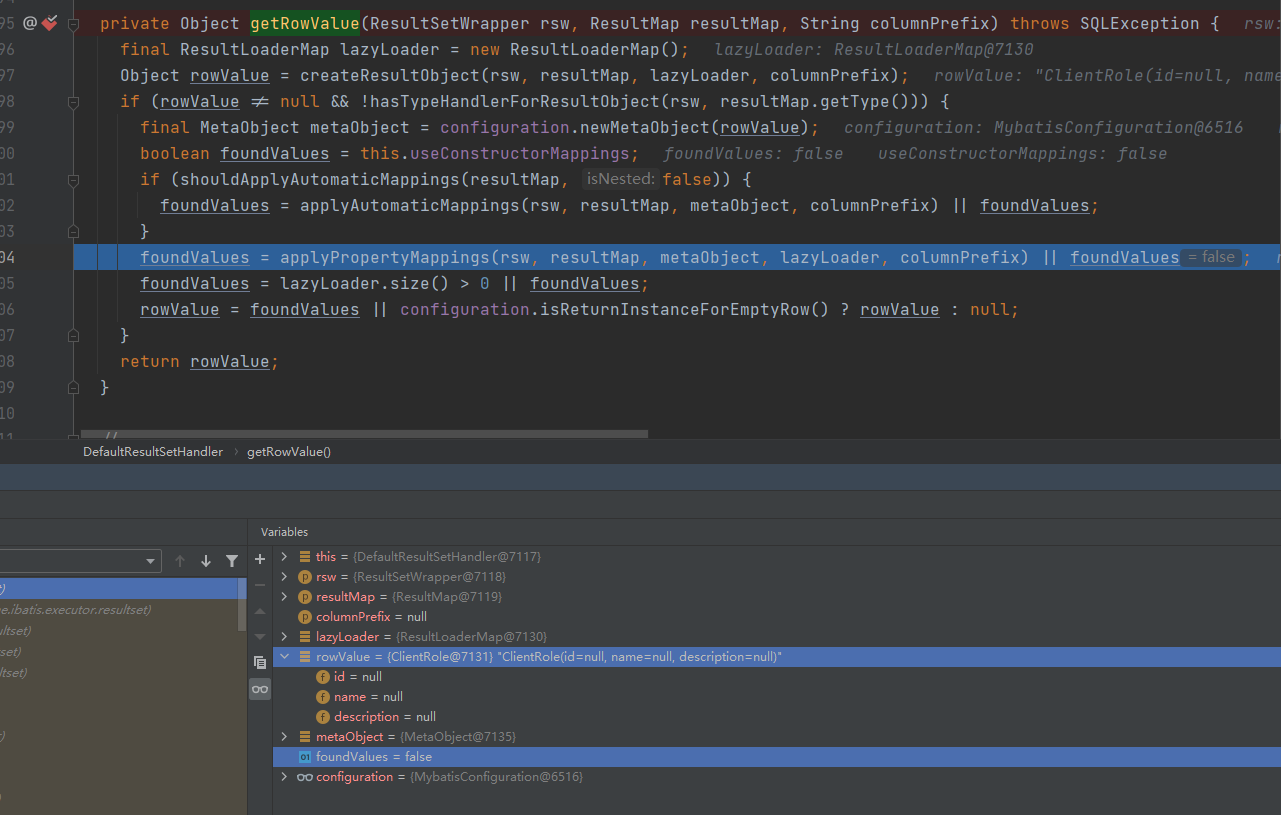Screen dimensions: 1281x815
Task: Click the move watch up arrow
Action: point(260,611)
